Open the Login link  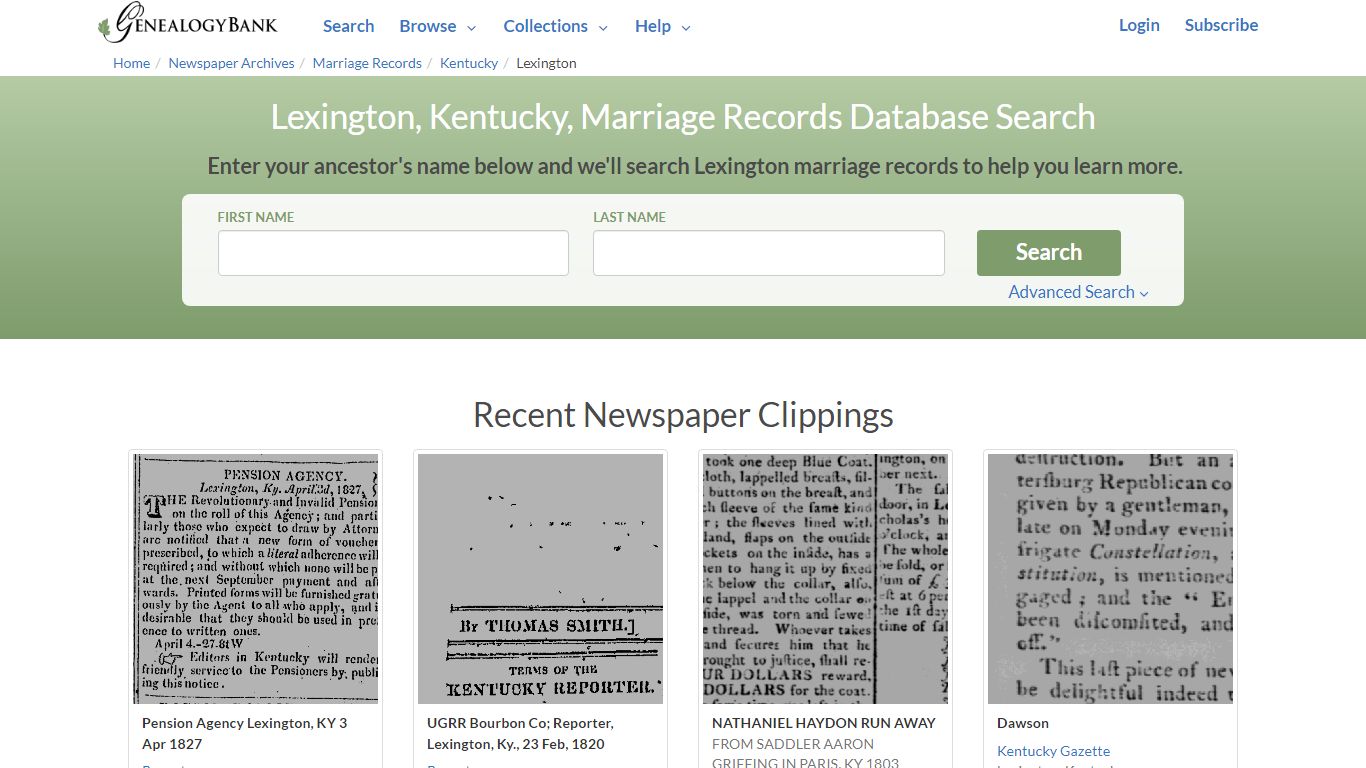coord(1139,25)
